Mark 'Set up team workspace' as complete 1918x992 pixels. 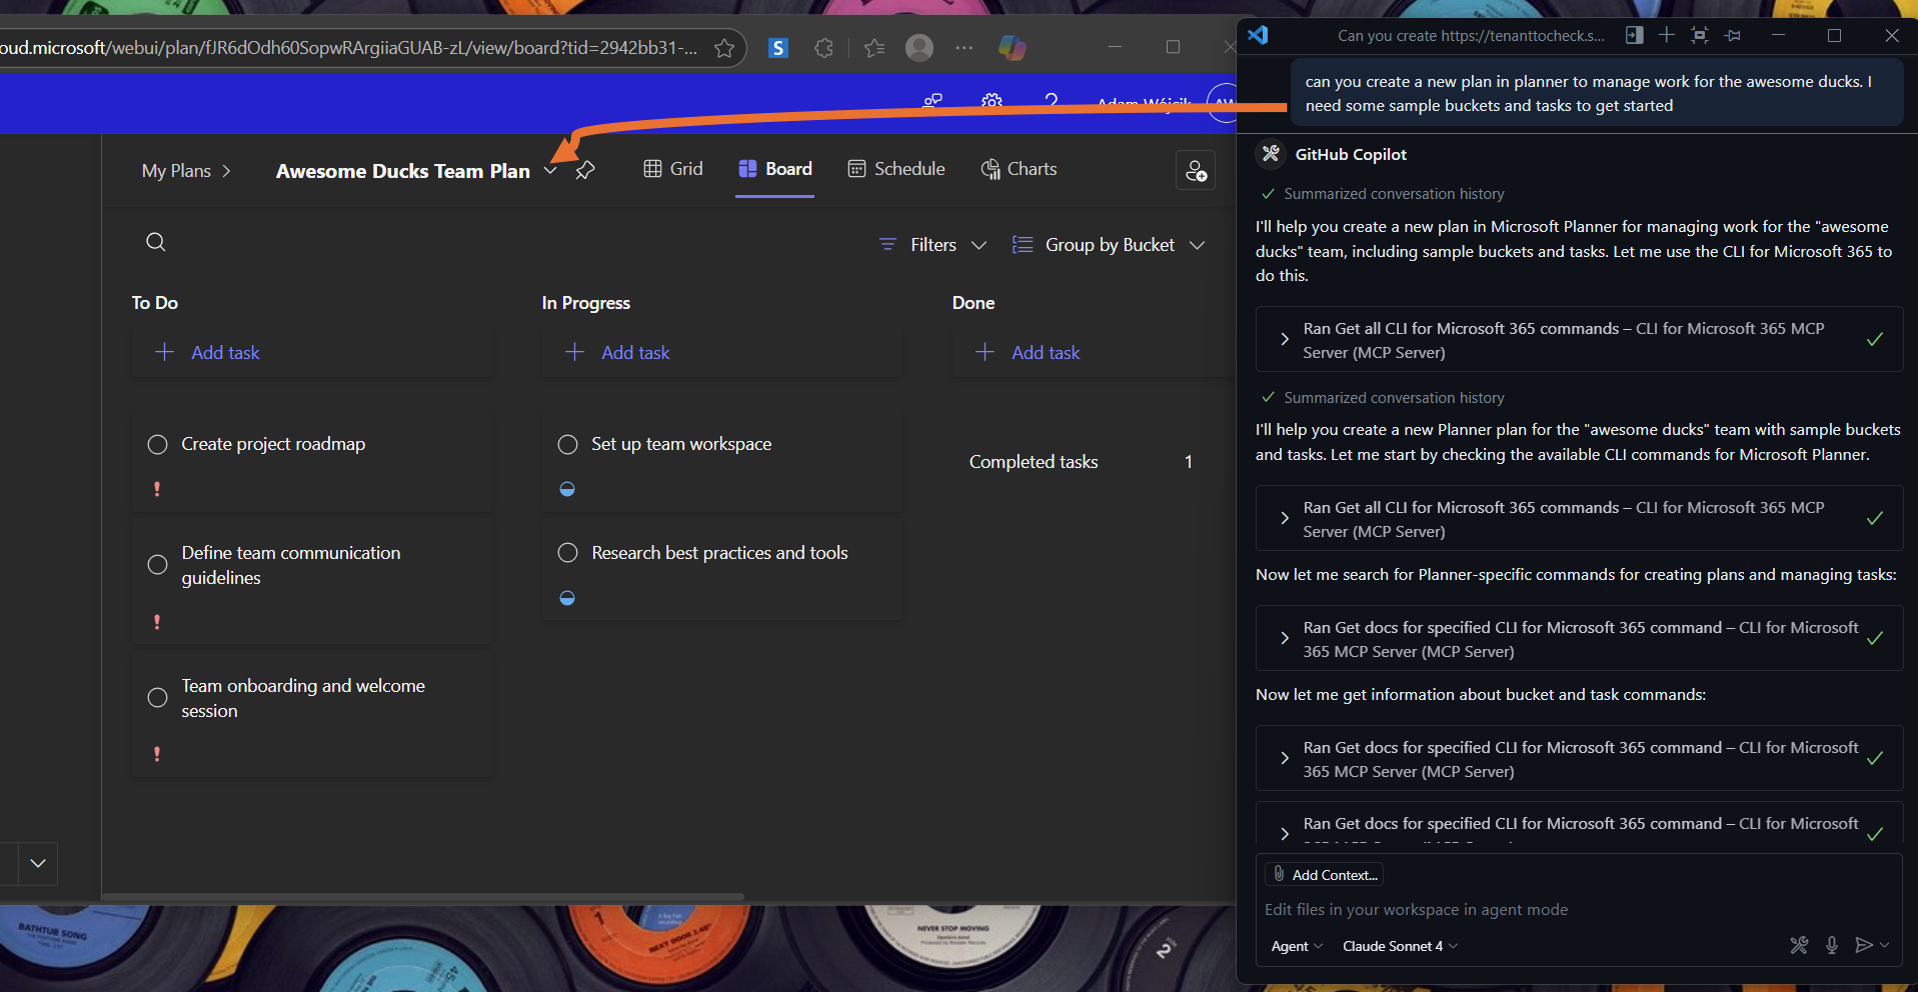pyautogui.click(x=568, y=444)
